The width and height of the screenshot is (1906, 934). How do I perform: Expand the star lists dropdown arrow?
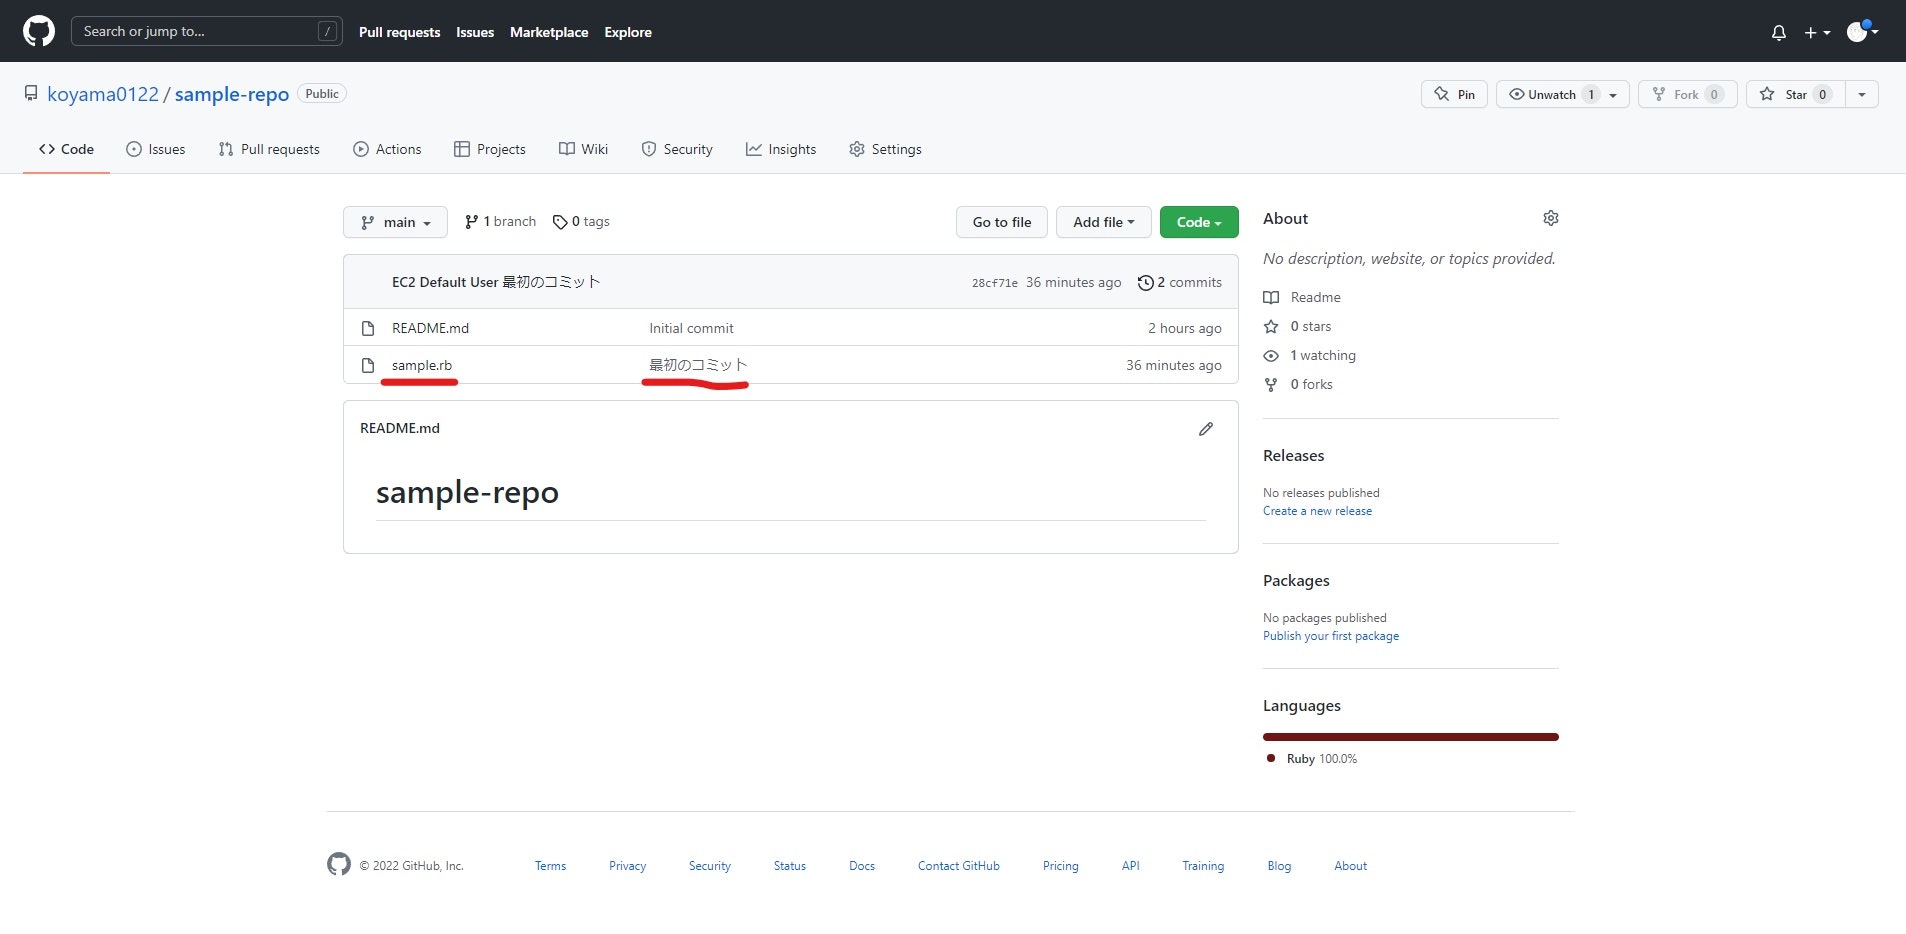click(x=1861, y=94)
